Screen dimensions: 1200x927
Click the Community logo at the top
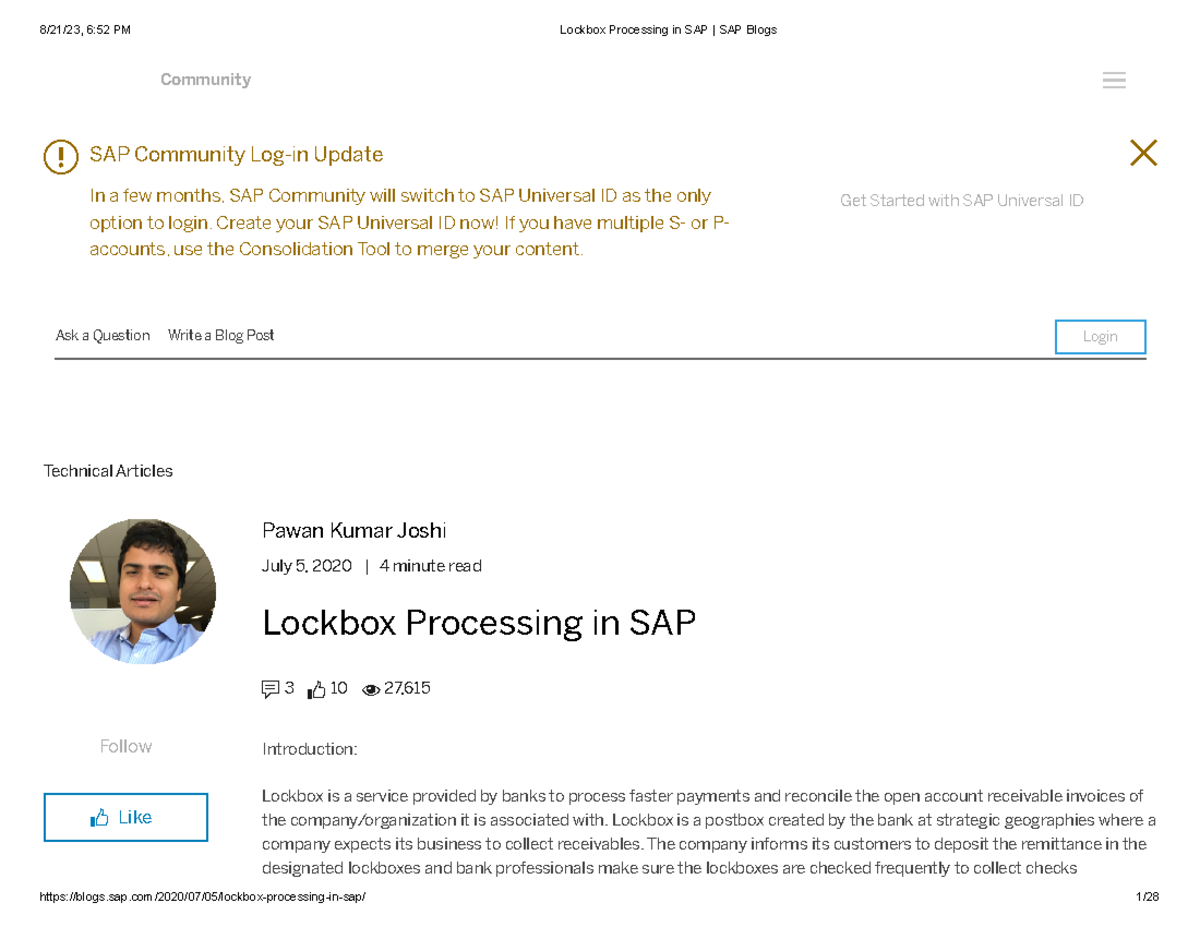205,79
